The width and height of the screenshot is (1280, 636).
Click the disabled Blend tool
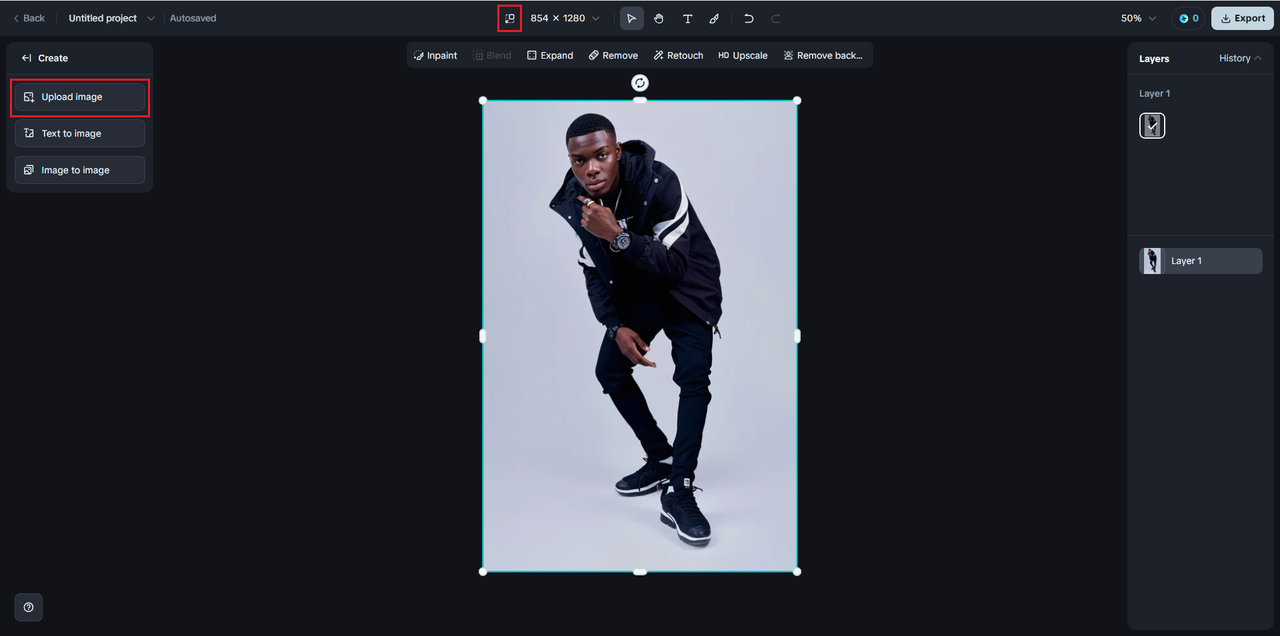tap(492, 55)
